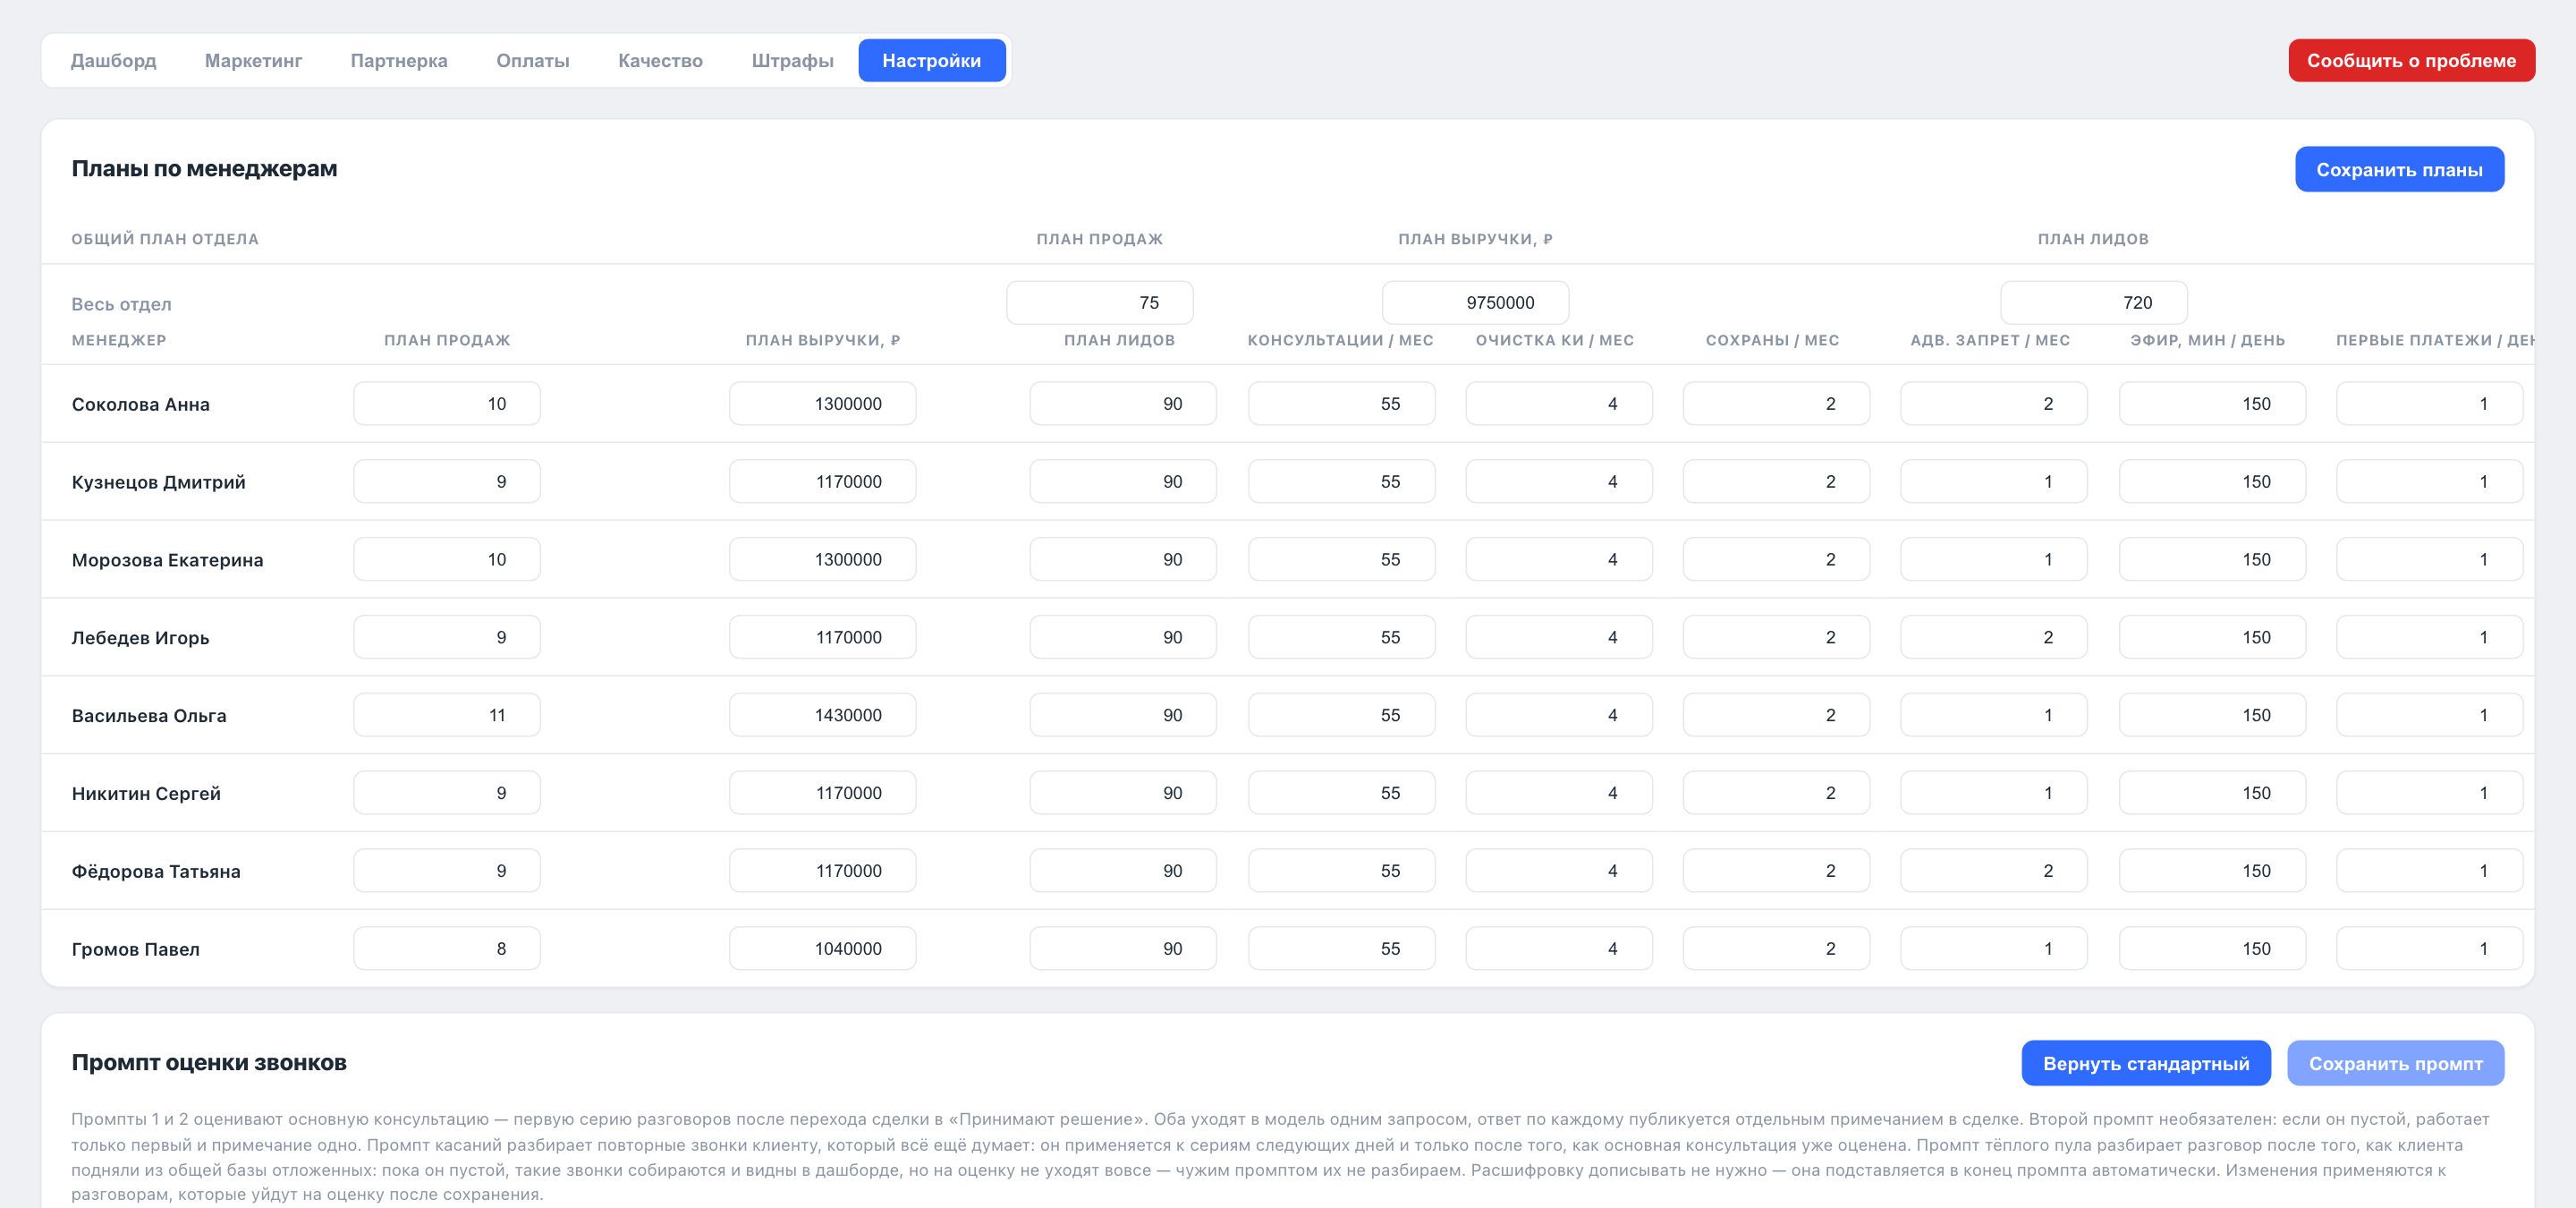The width and height of the screenshot is (2576, 1208).
Task: Edit Лебедев Игорь эфир minutes field
Action: (x=2212, y=638)
